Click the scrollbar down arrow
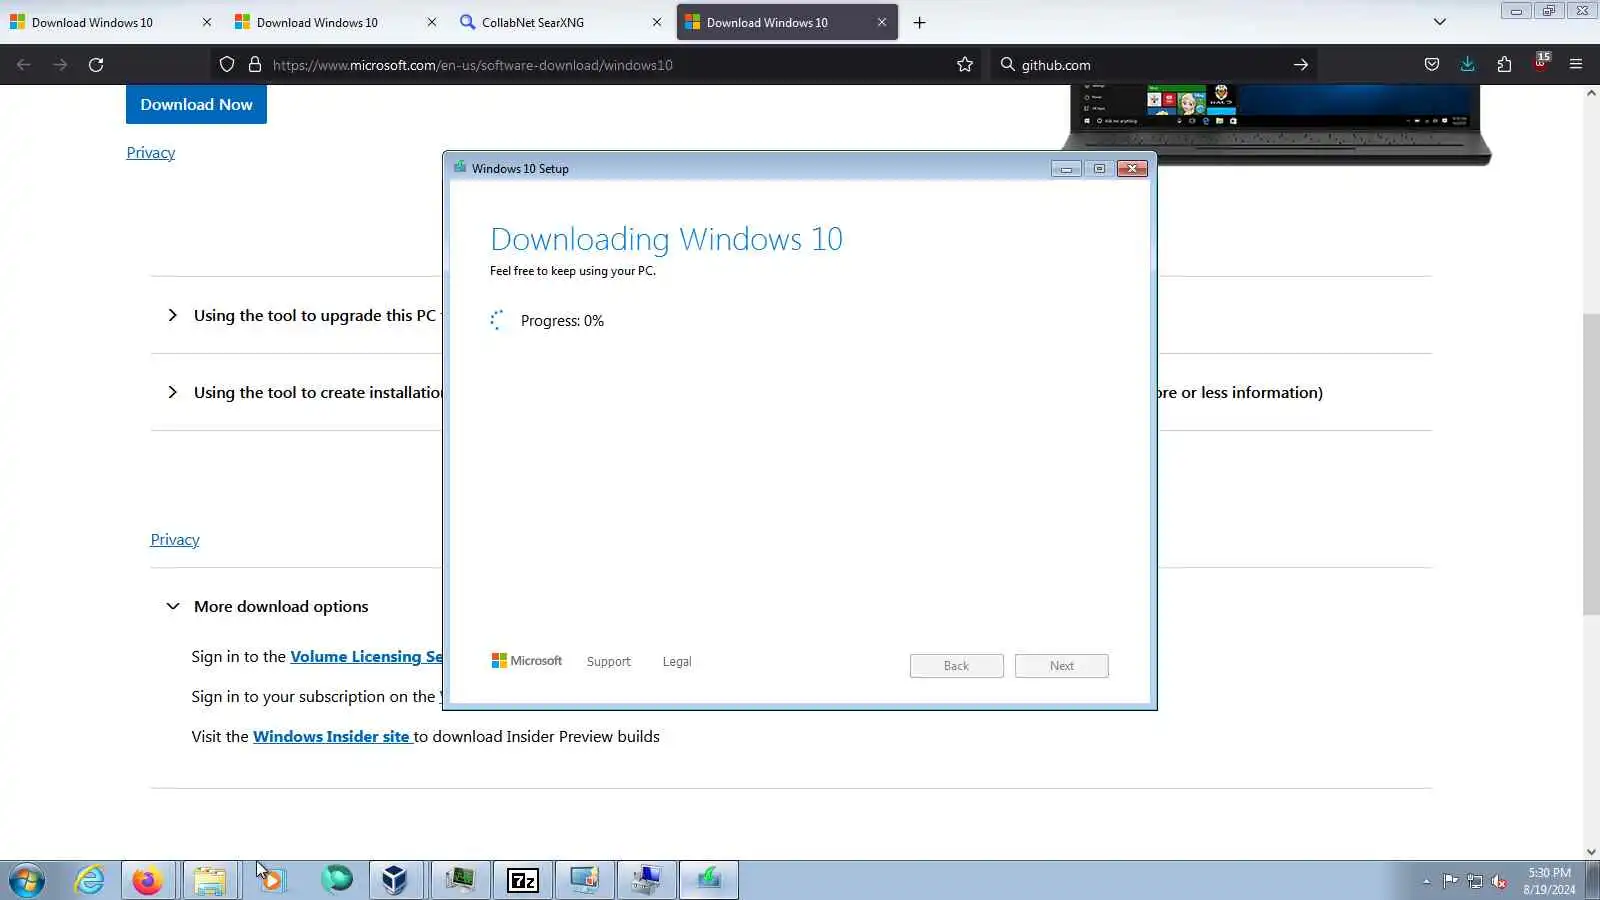 pyautogui.click(x=1591, y=852)
